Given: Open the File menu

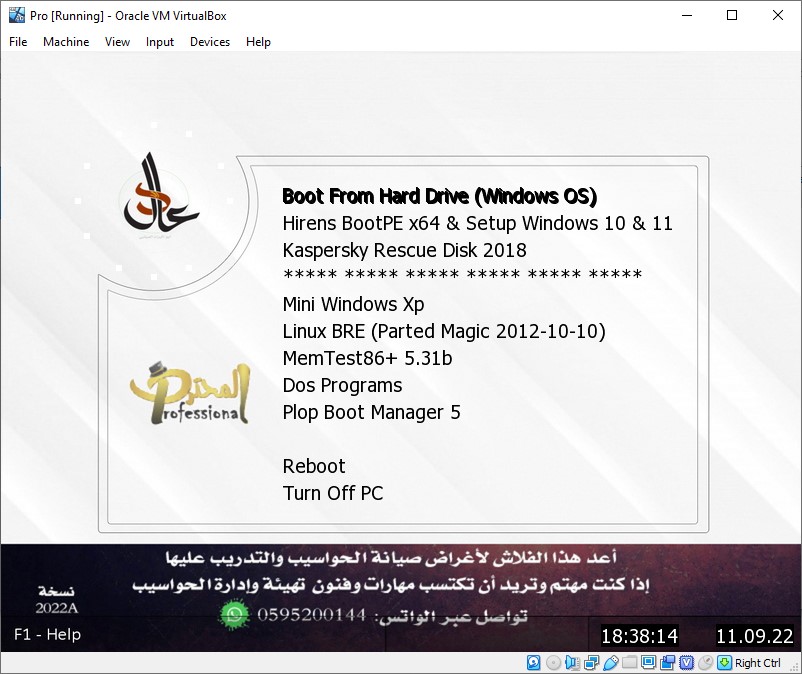Looking at the screenshot, I should (x=18, y=42).
